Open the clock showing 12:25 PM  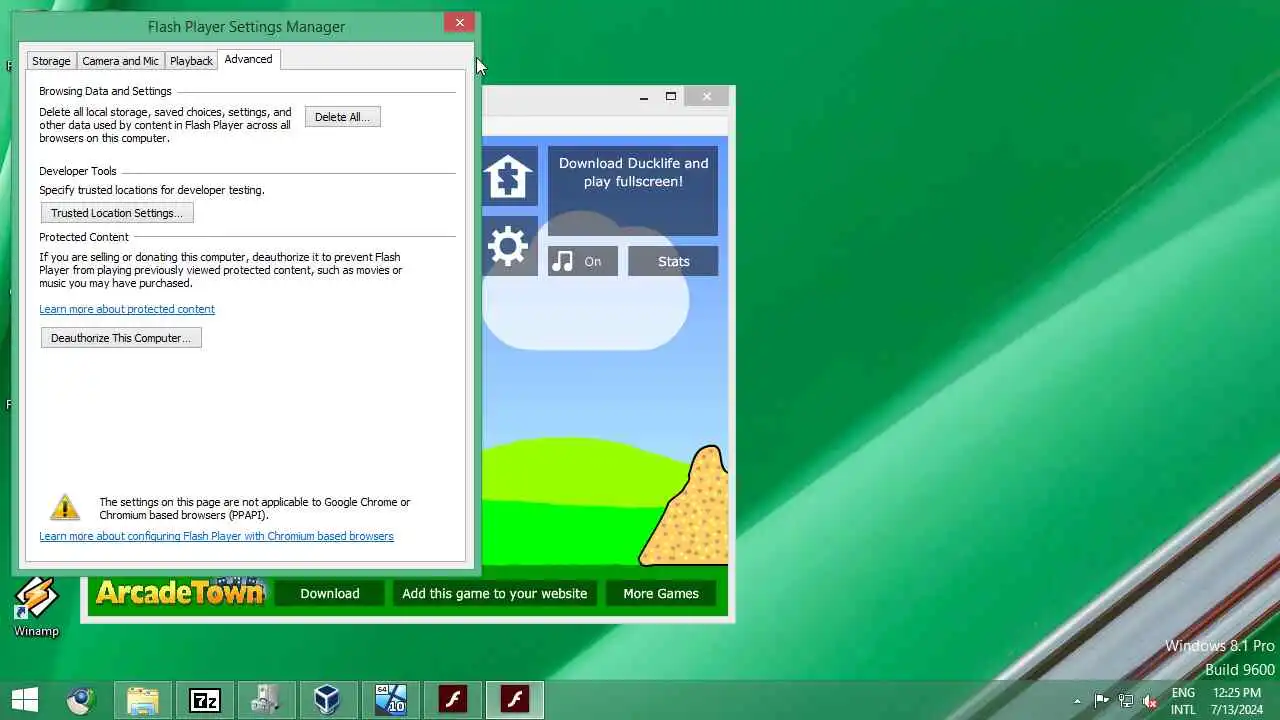1237,701
